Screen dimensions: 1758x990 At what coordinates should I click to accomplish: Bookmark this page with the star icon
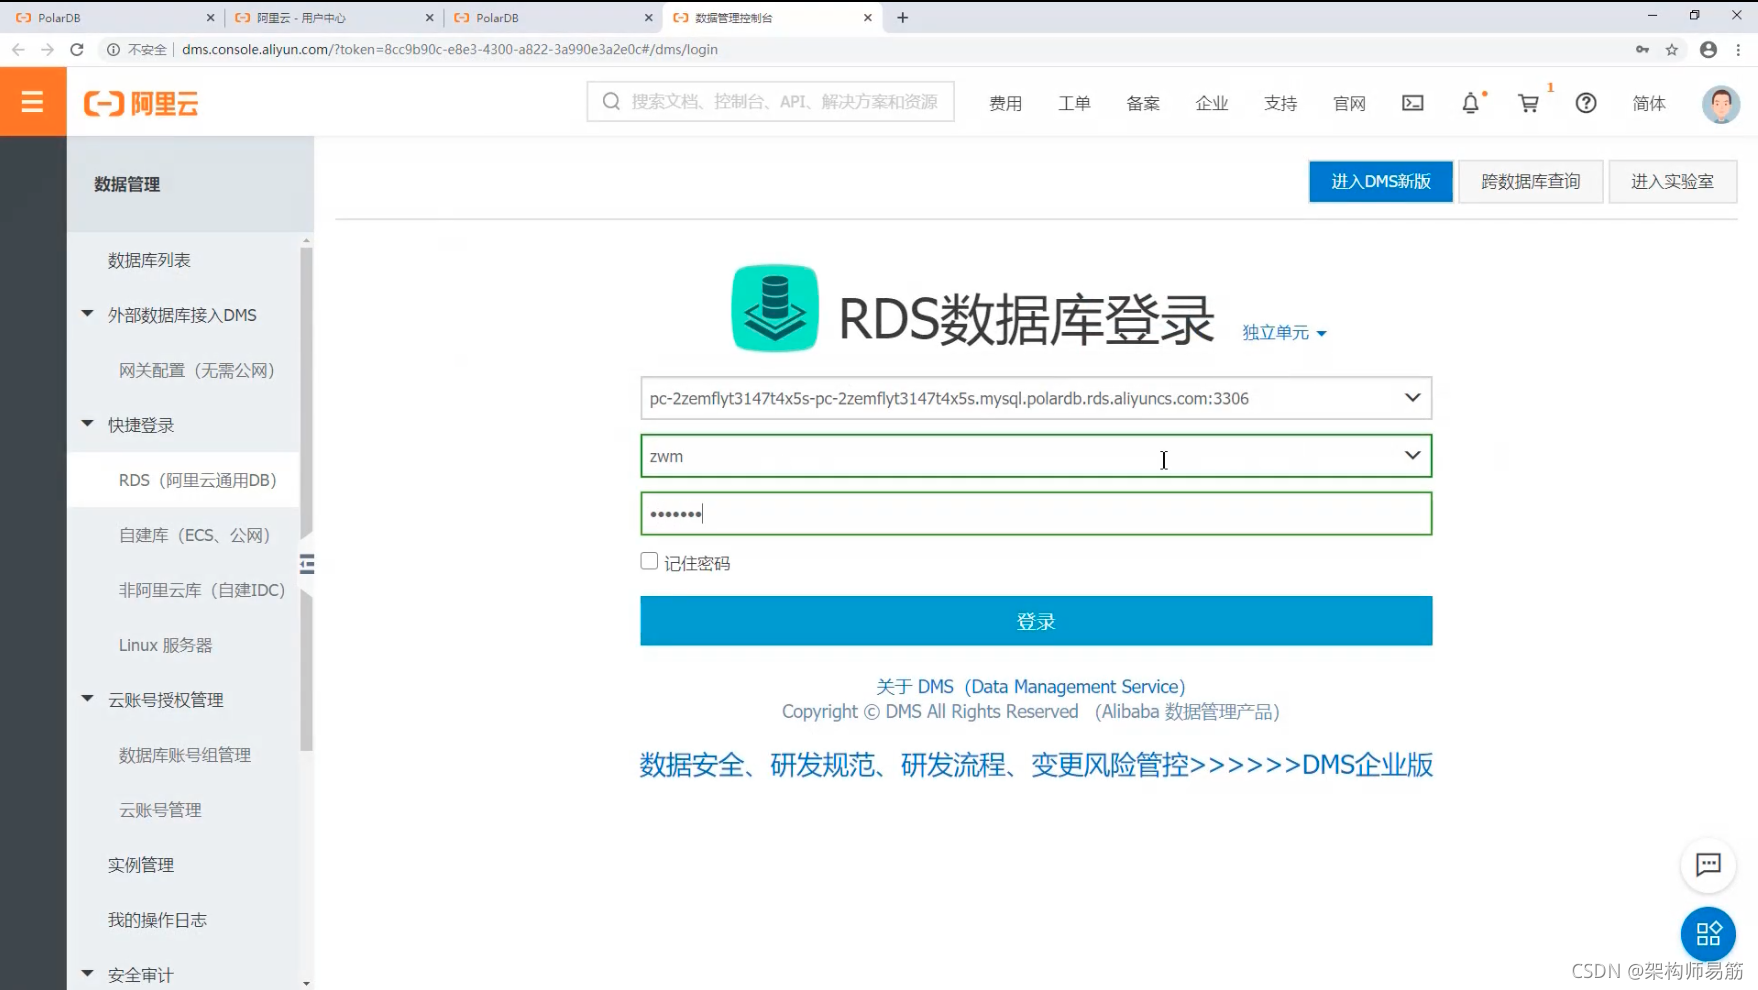pyautogui.click(x=1671, y=49)
